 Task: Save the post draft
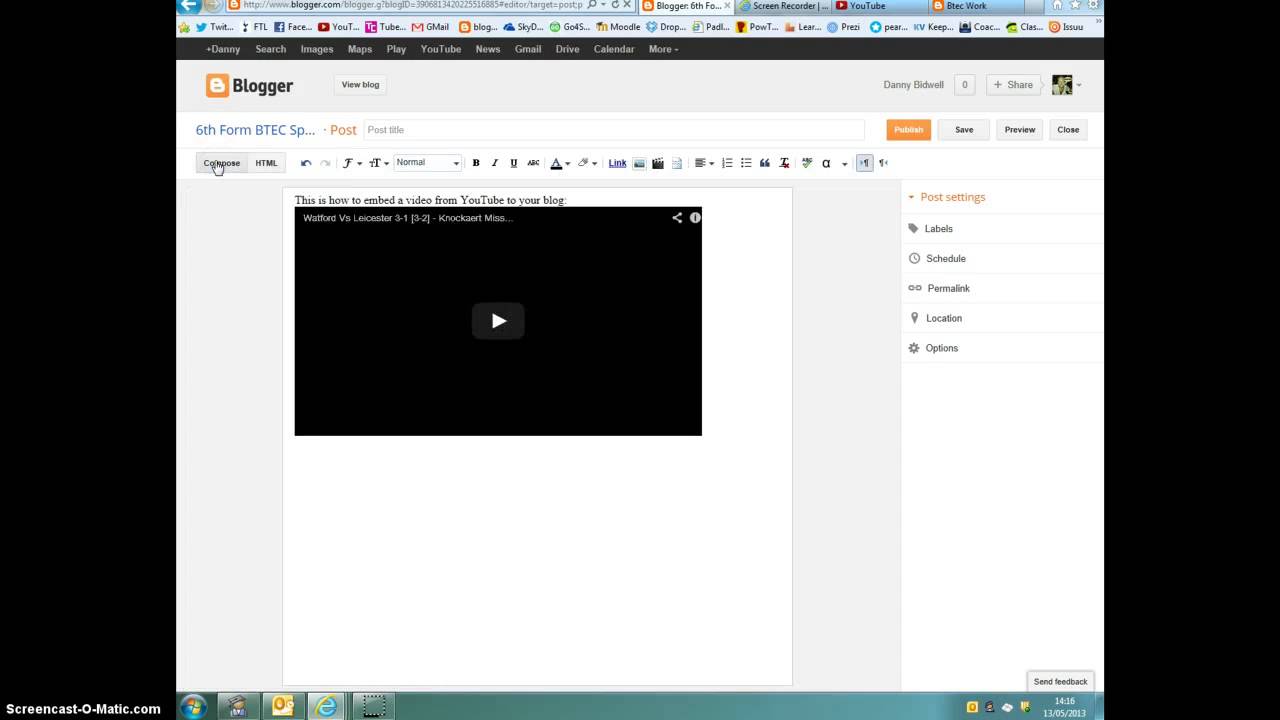tap(964, 130)
